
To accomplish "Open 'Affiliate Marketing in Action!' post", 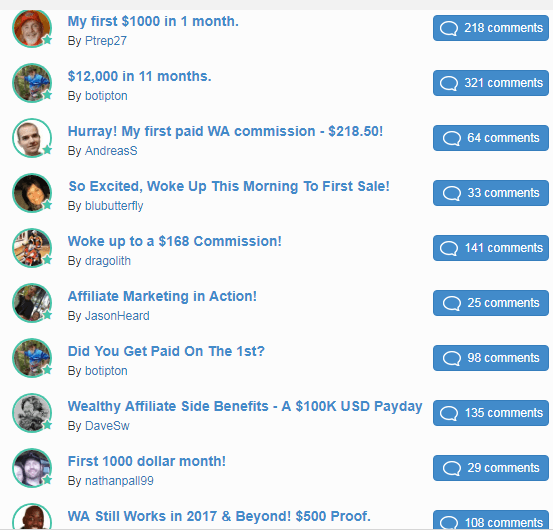I will tap(162, 297).
